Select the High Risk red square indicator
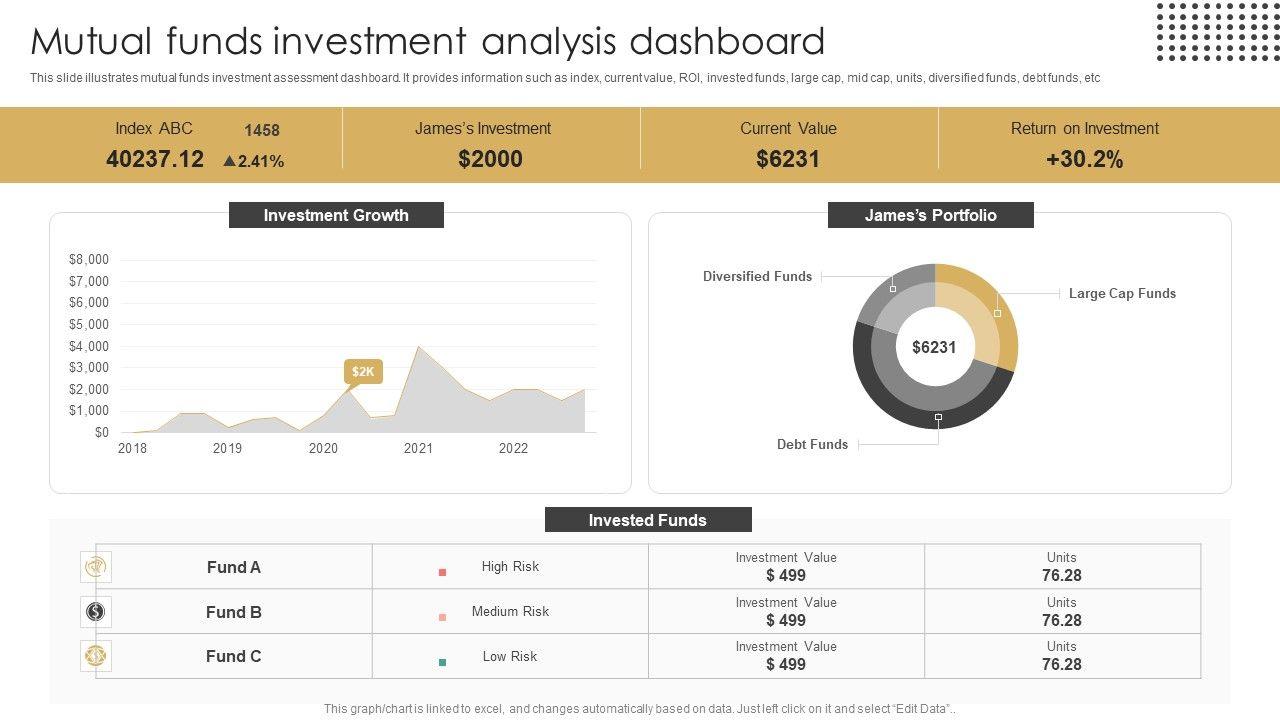The image size is (1280, 720). 442,573
